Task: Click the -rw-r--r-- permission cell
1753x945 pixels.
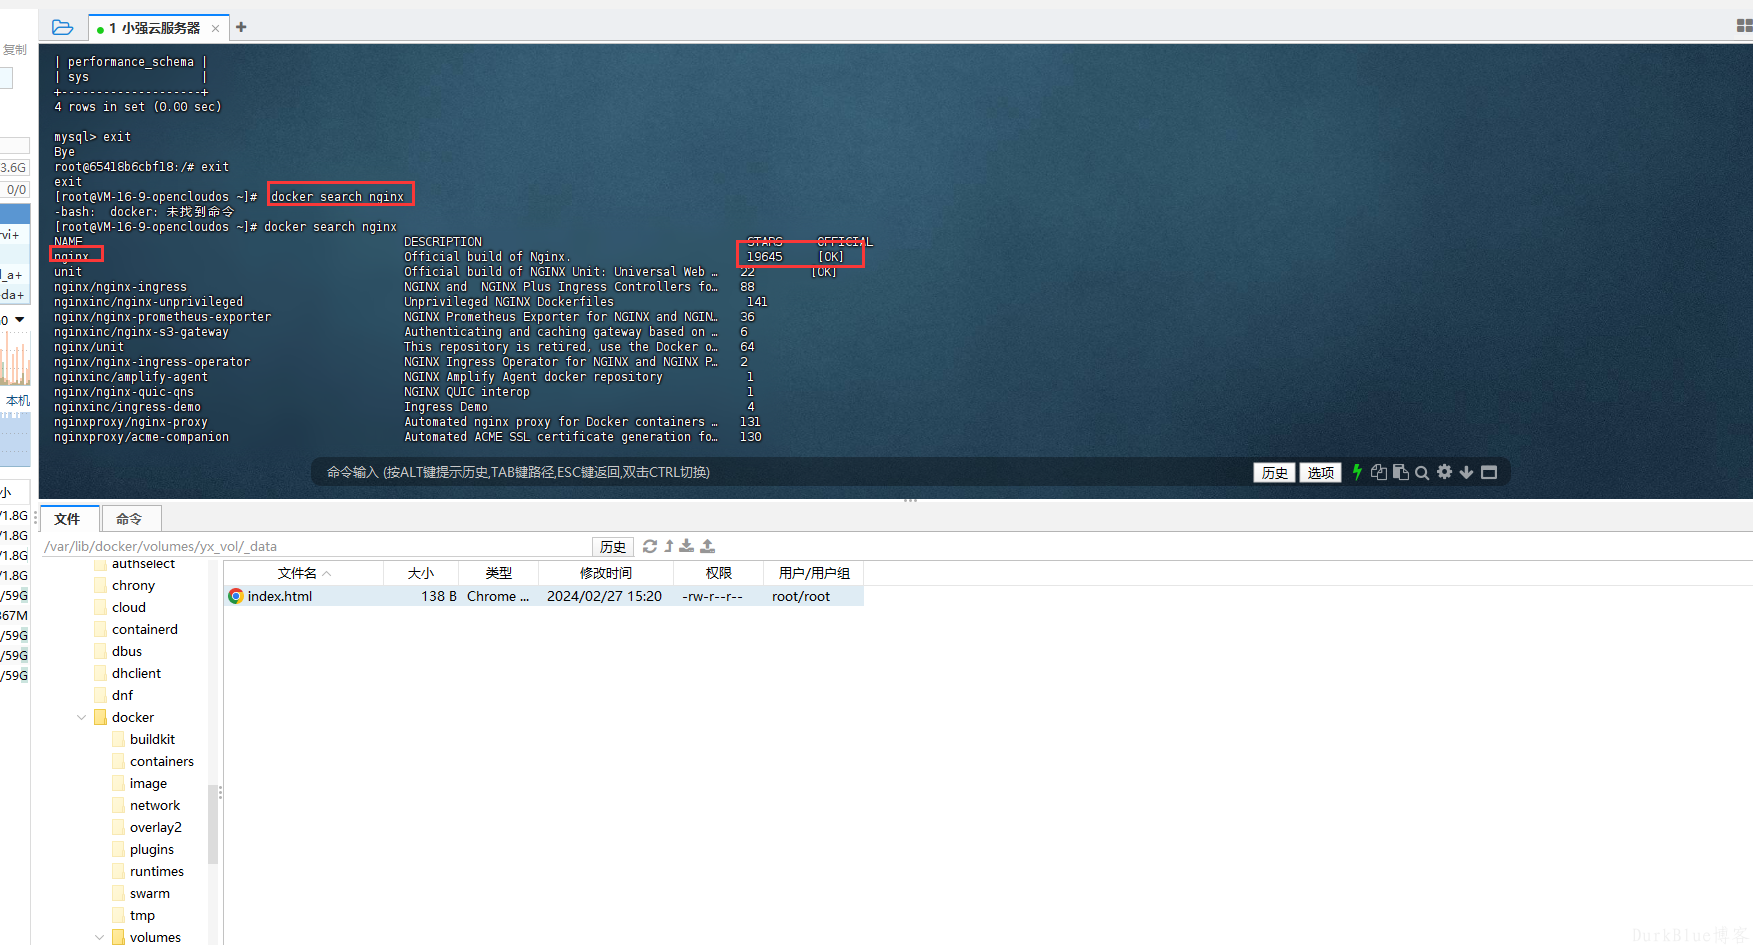Action: click(x=712, y=596)
